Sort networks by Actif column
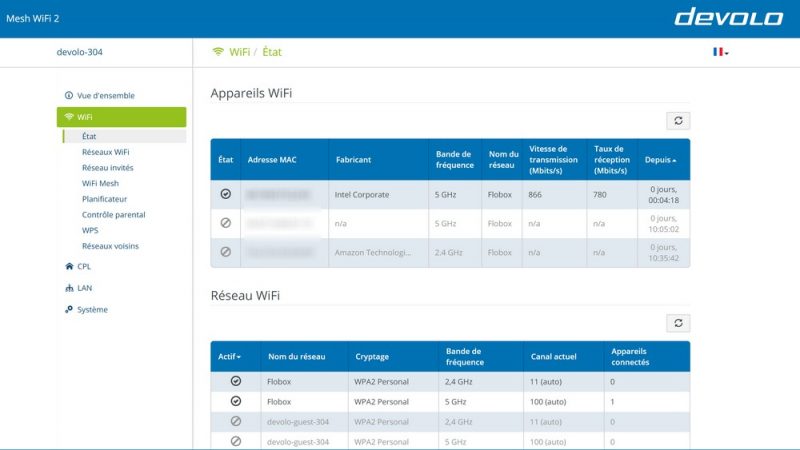Image resolution: width=800 pixels, height=450 pixels. pos(229,357)
